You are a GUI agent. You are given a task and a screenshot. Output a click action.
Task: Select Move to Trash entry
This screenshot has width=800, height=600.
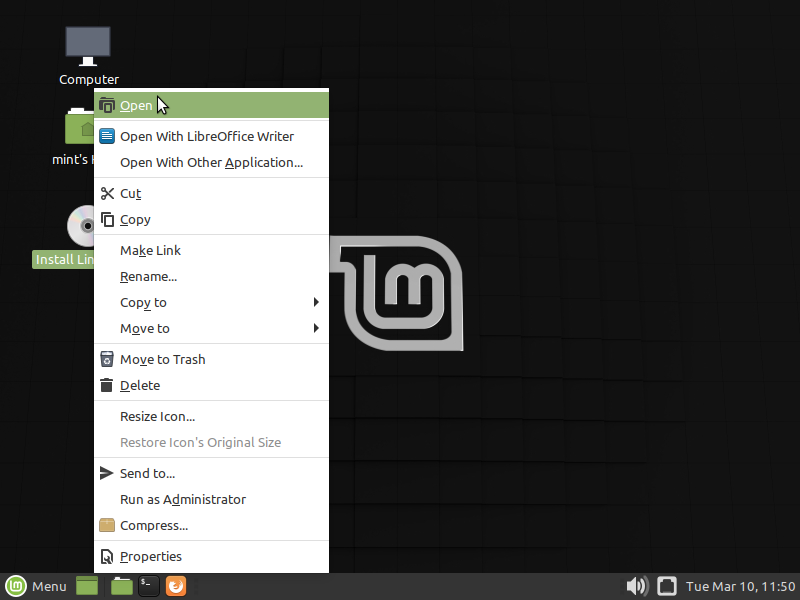(212, 359)
